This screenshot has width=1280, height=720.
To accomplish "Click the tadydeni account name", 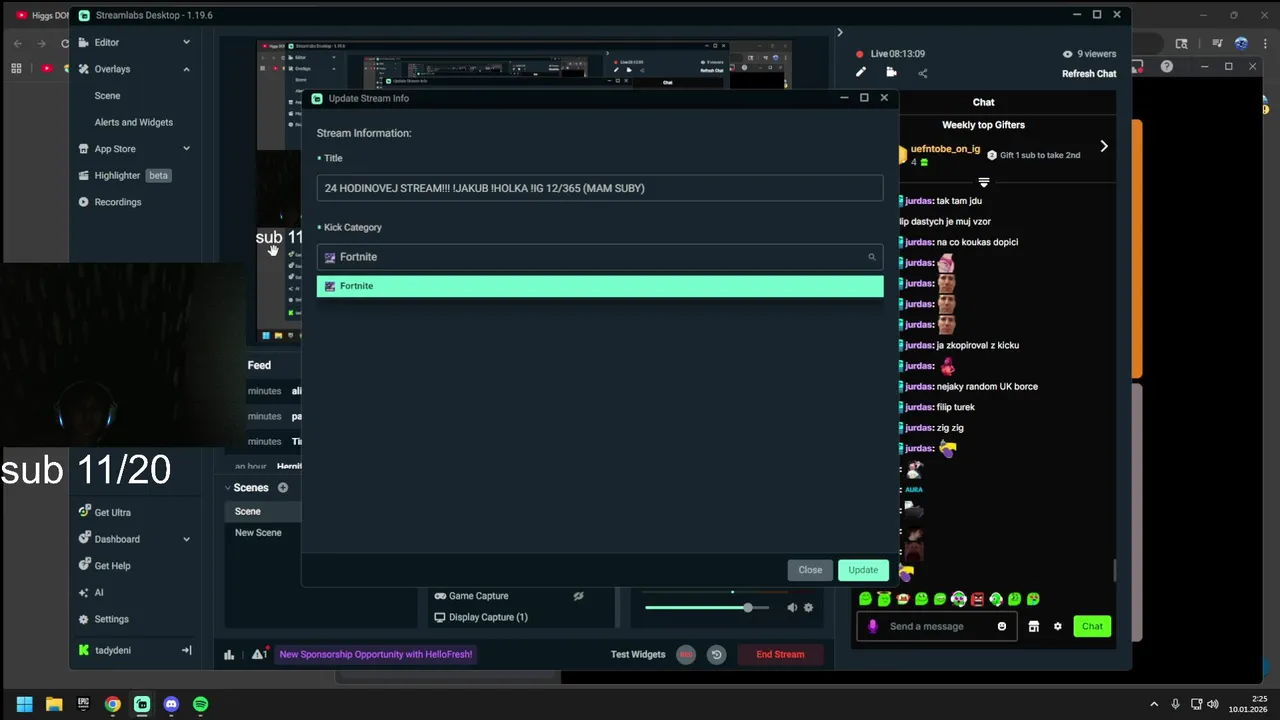I will [113, 650].
